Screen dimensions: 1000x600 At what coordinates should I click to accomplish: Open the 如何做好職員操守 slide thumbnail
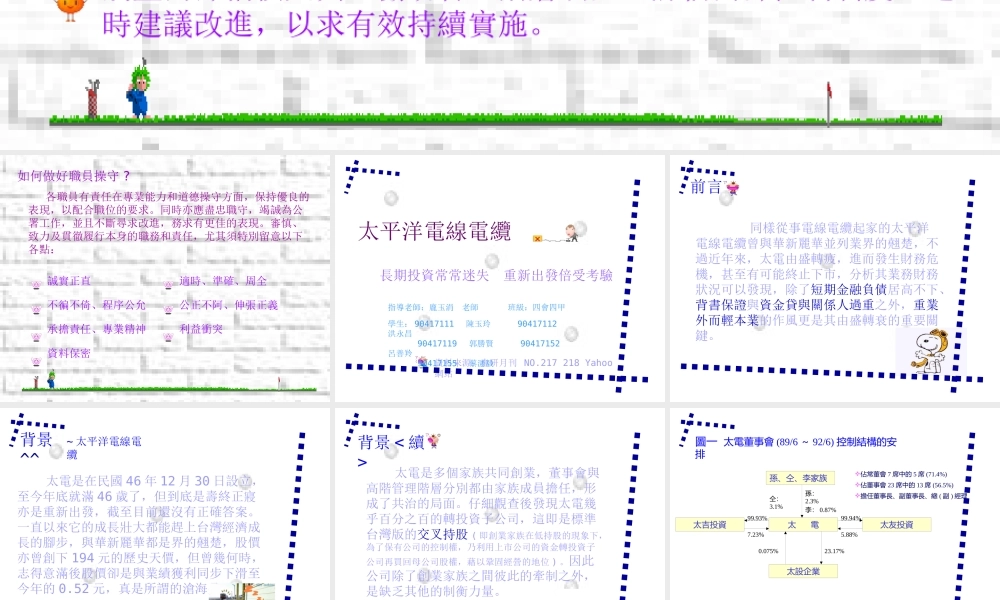165,277
